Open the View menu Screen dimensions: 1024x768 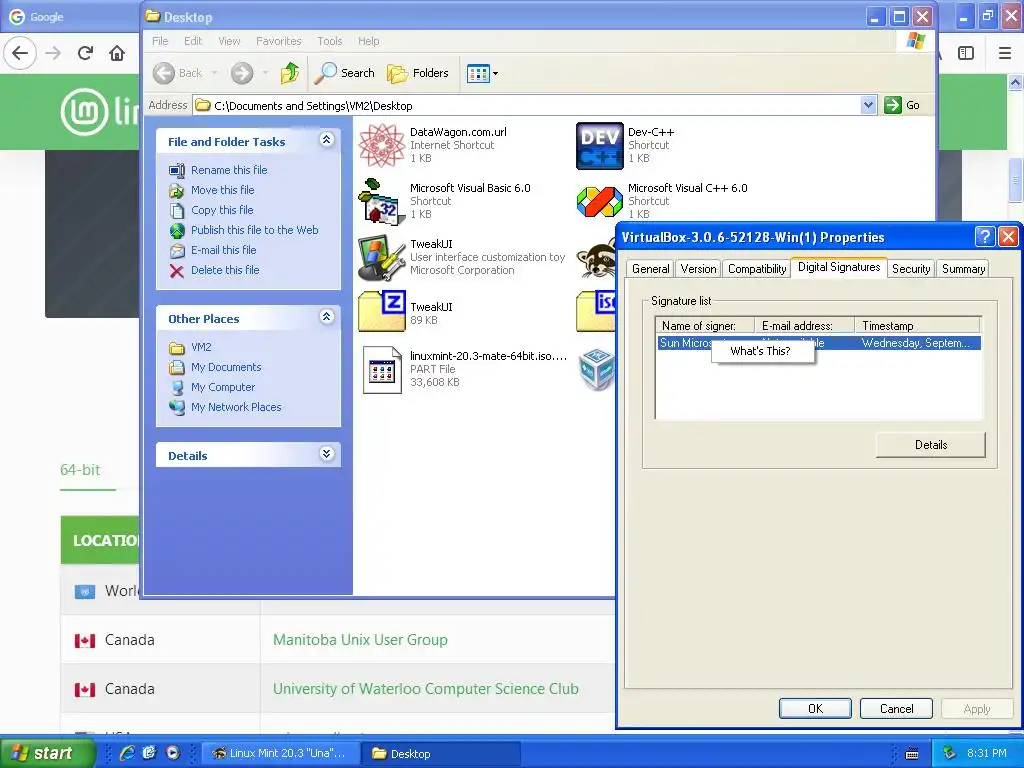pos(229,41)
